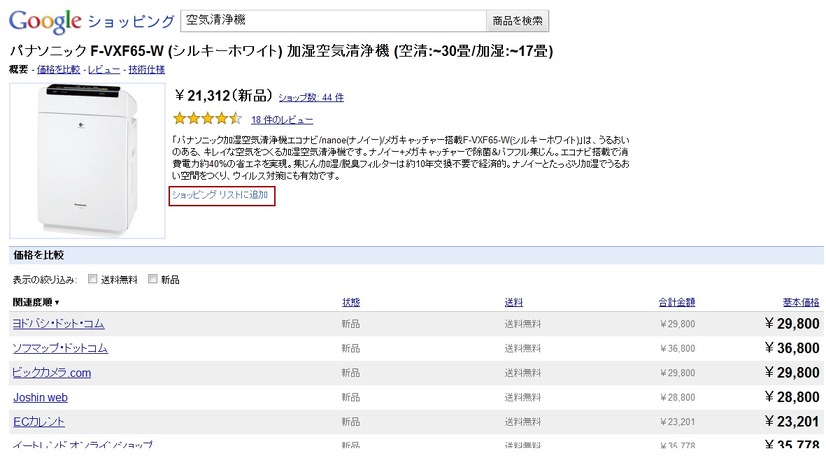826x458 pixels.
Task: Open the ソフマップ・ドットコム shop link
Action: point(60,348)
